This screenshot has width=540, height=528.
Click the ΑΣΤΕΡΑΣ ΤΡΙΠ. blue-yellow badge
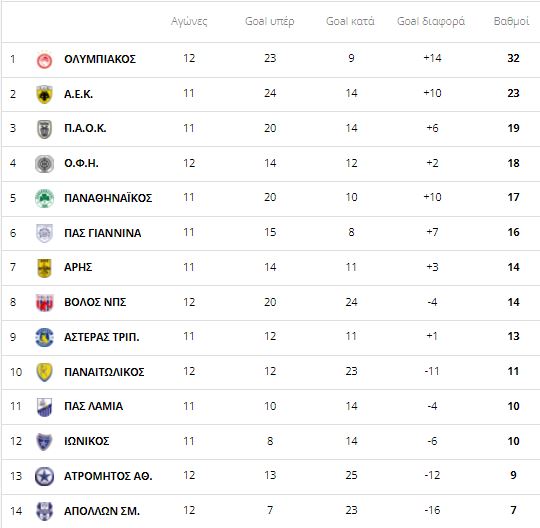pyautogui.click(x=44, y=337)
